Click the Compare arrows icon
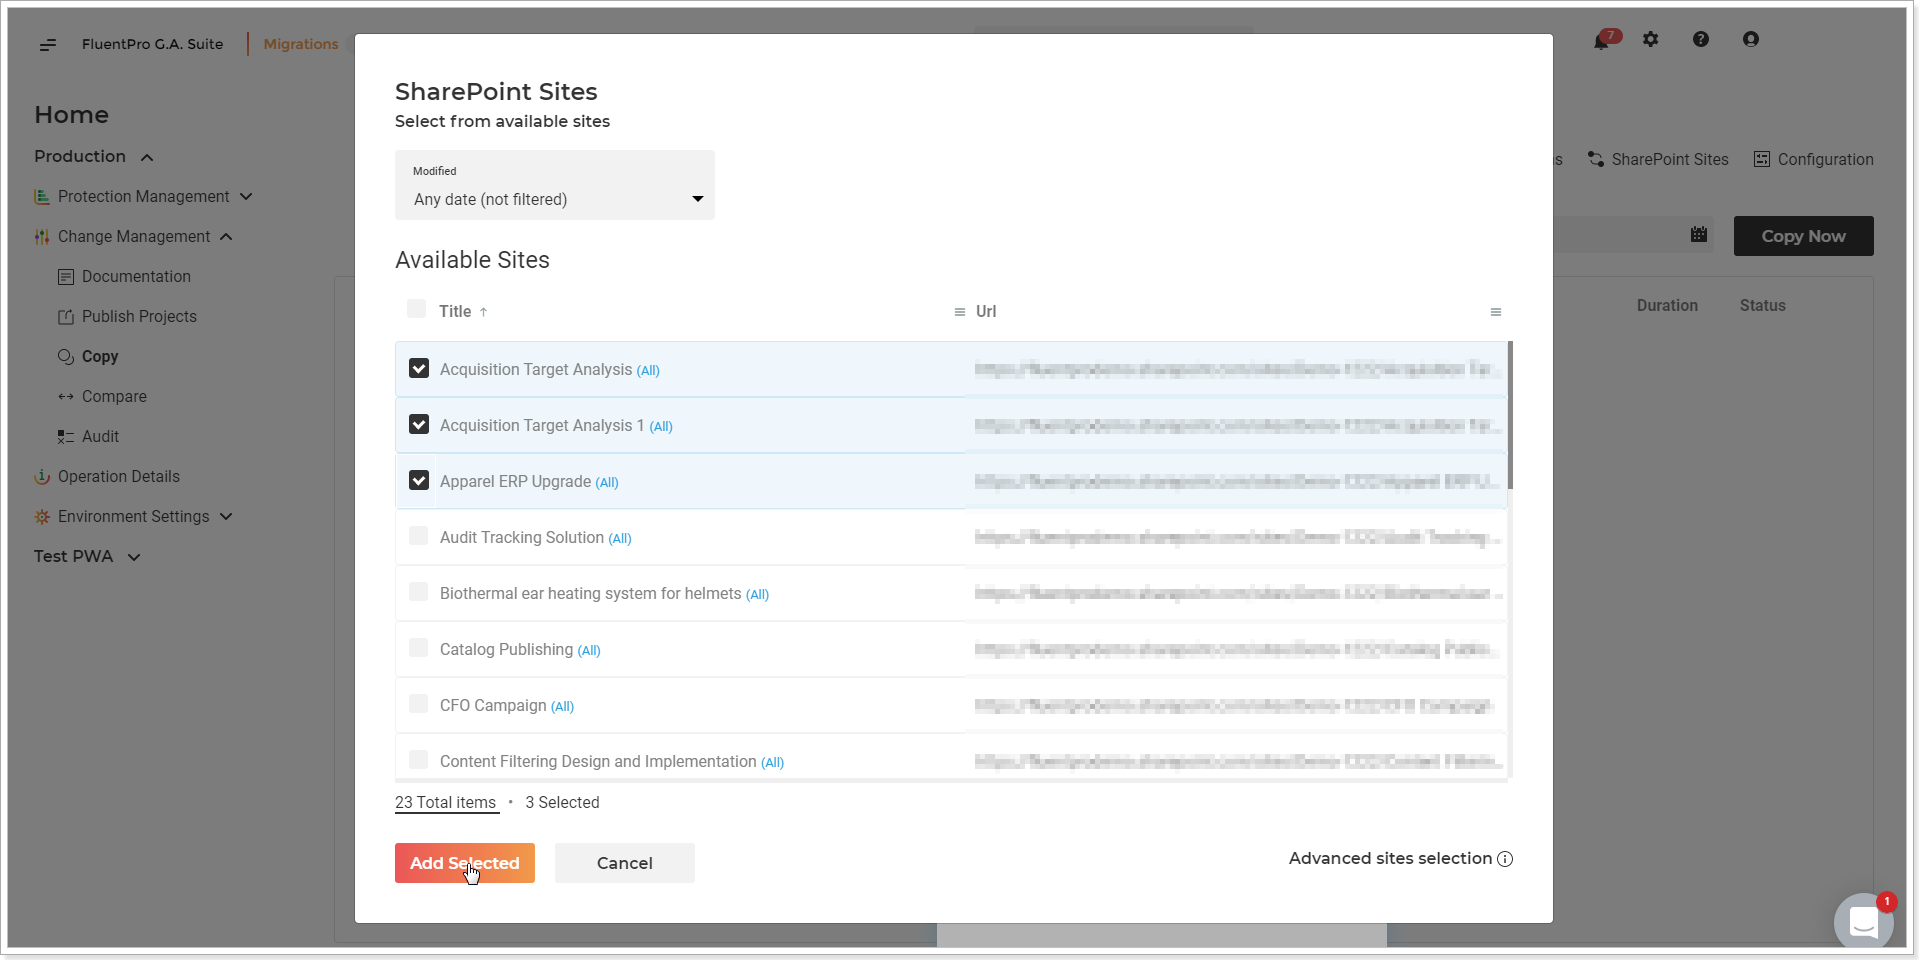The image size is (1919, 960). 66,396
